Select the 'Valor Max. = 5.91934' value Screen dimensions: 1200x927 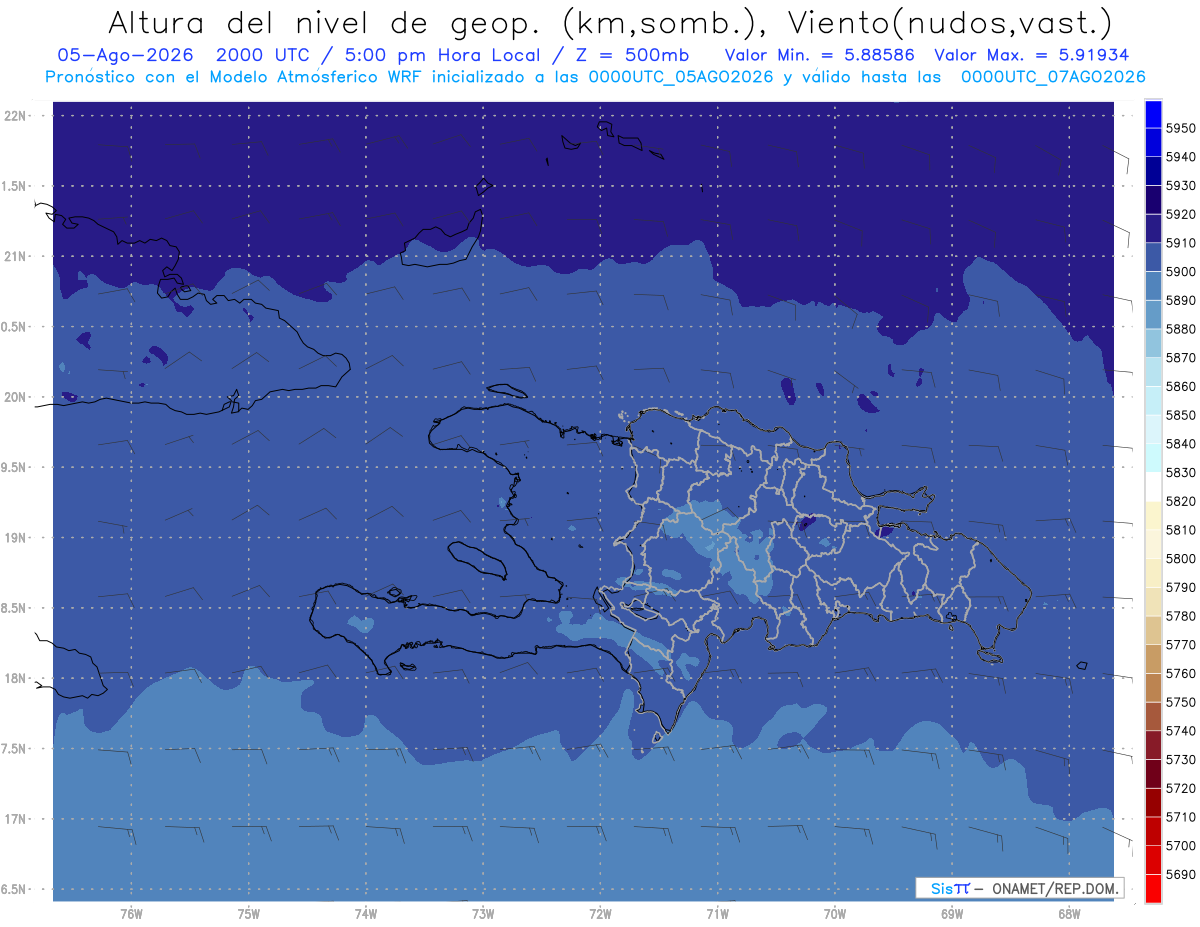click(x=1032, y=55)
